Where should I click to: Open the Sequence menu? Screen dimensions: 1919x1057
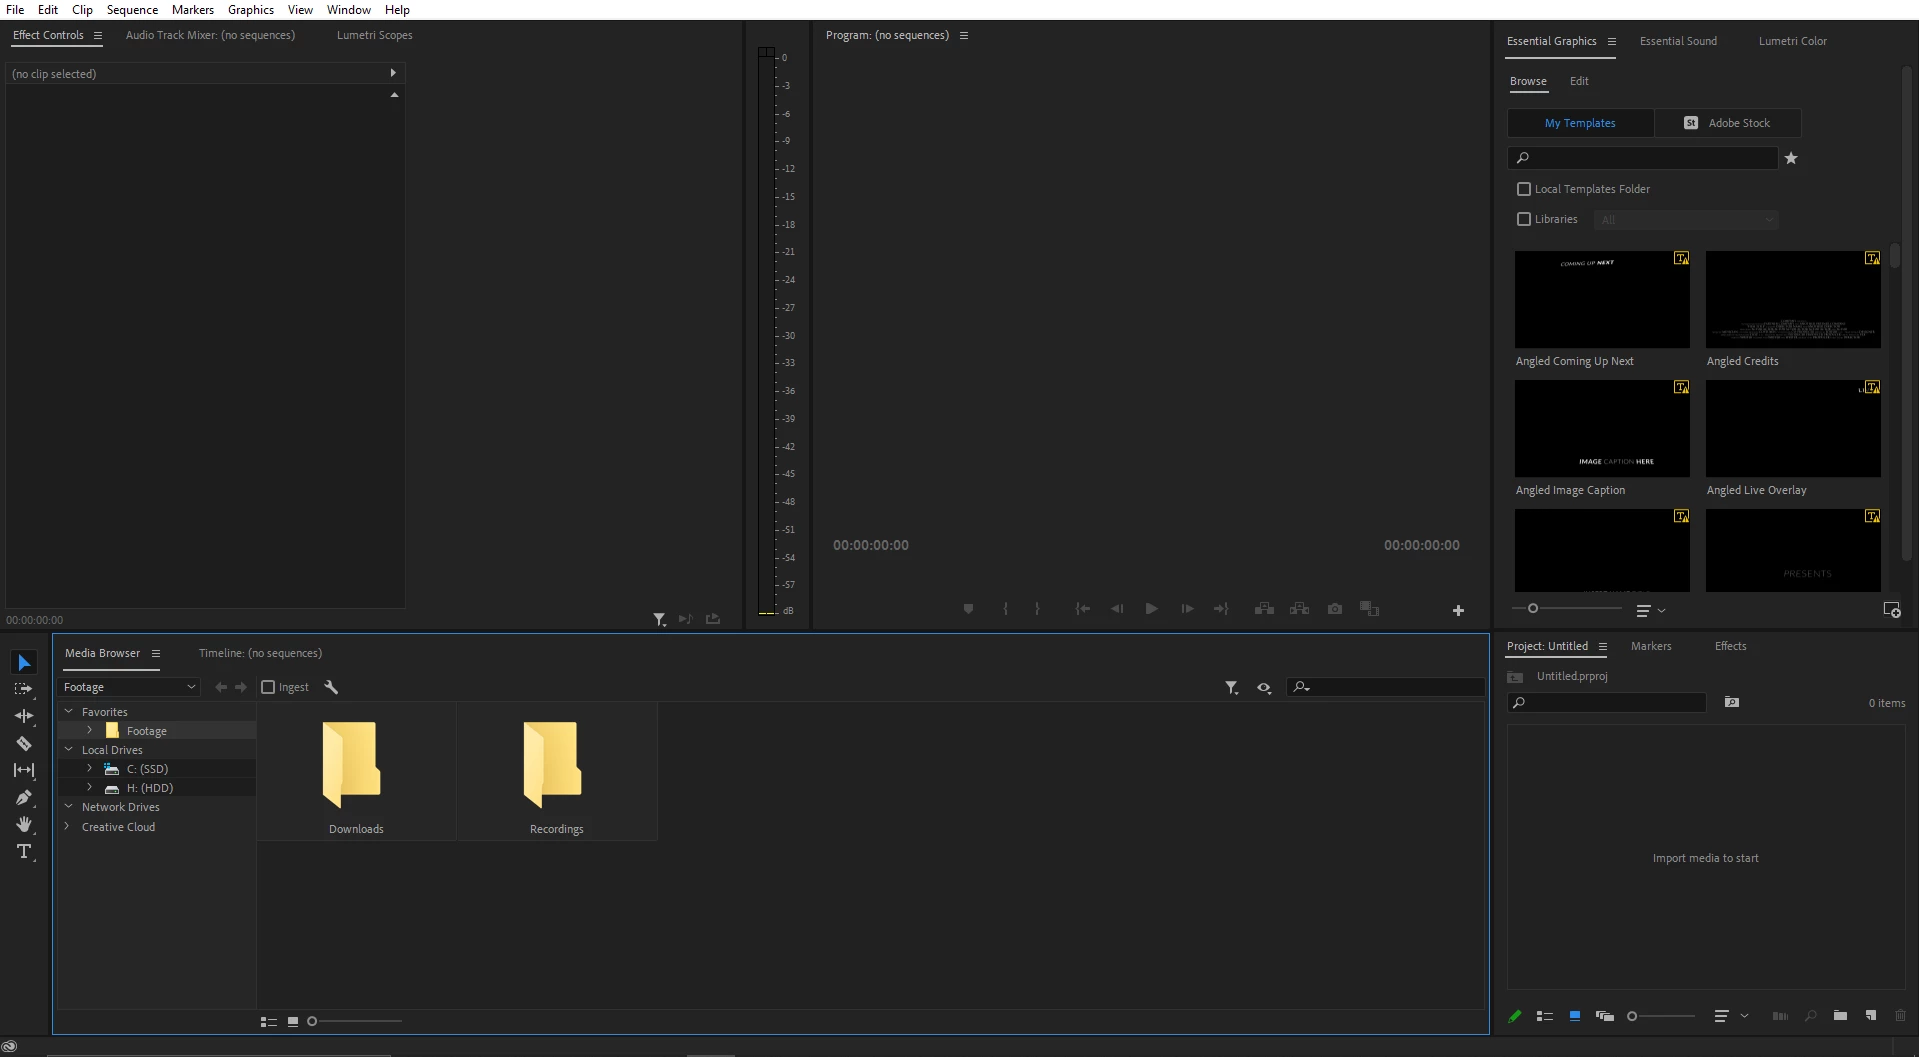coord(132,10)
